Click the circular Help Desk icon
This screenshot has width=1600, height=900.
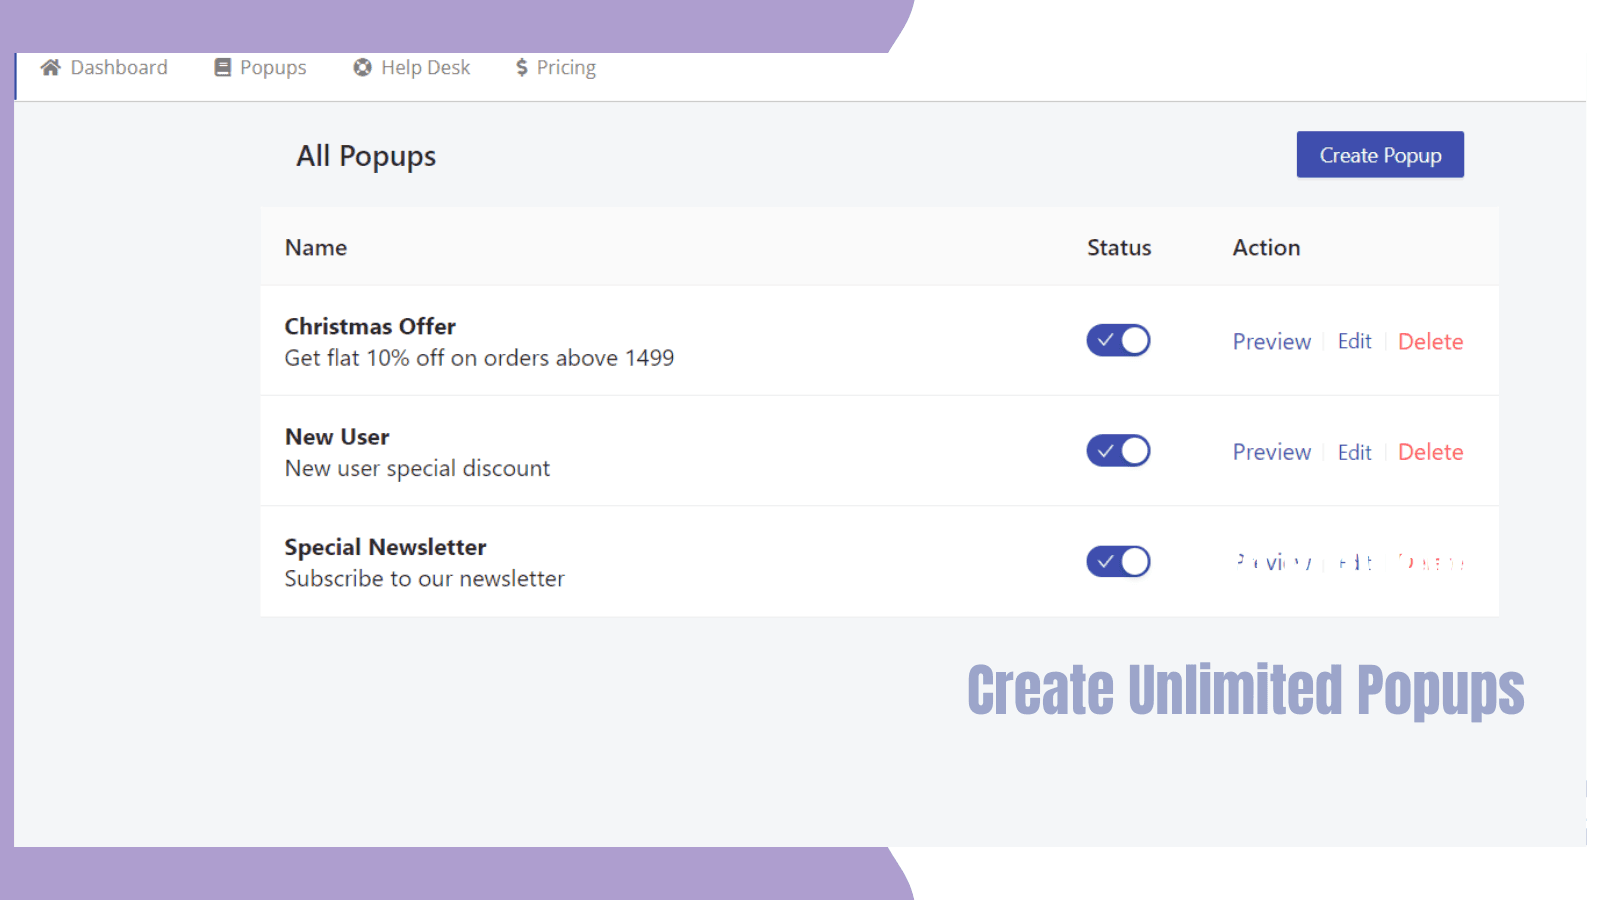[x=362, y=67]
